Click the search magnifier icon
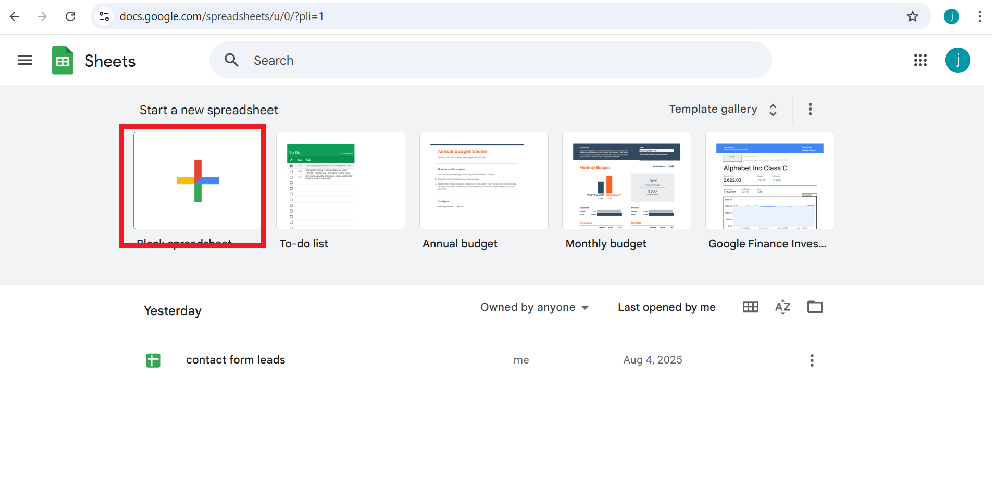992x489 pixels. [x=232, y=60]
